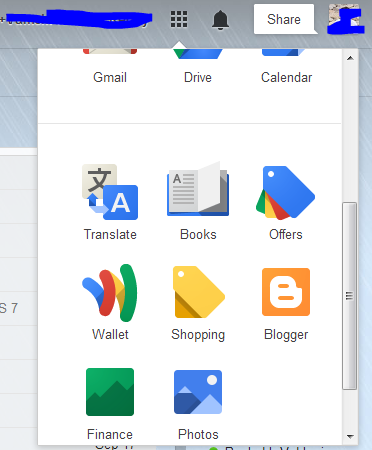Launch the Shopping app icon

tap(199, 292)
